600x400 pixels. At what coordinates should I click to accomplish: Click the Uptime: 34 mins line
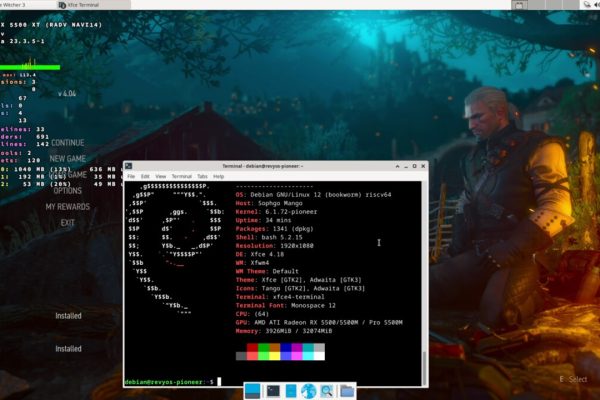tap(263, 220)
